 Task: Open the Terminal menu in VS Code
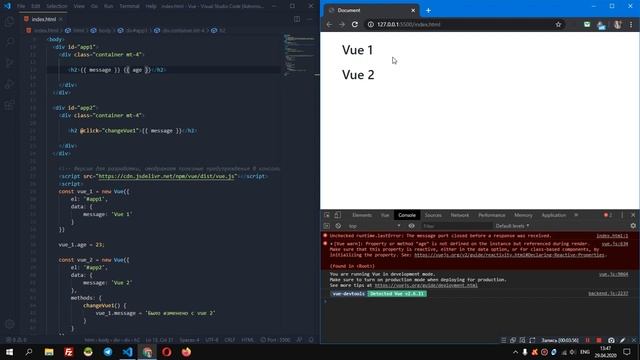coord(129,6)
